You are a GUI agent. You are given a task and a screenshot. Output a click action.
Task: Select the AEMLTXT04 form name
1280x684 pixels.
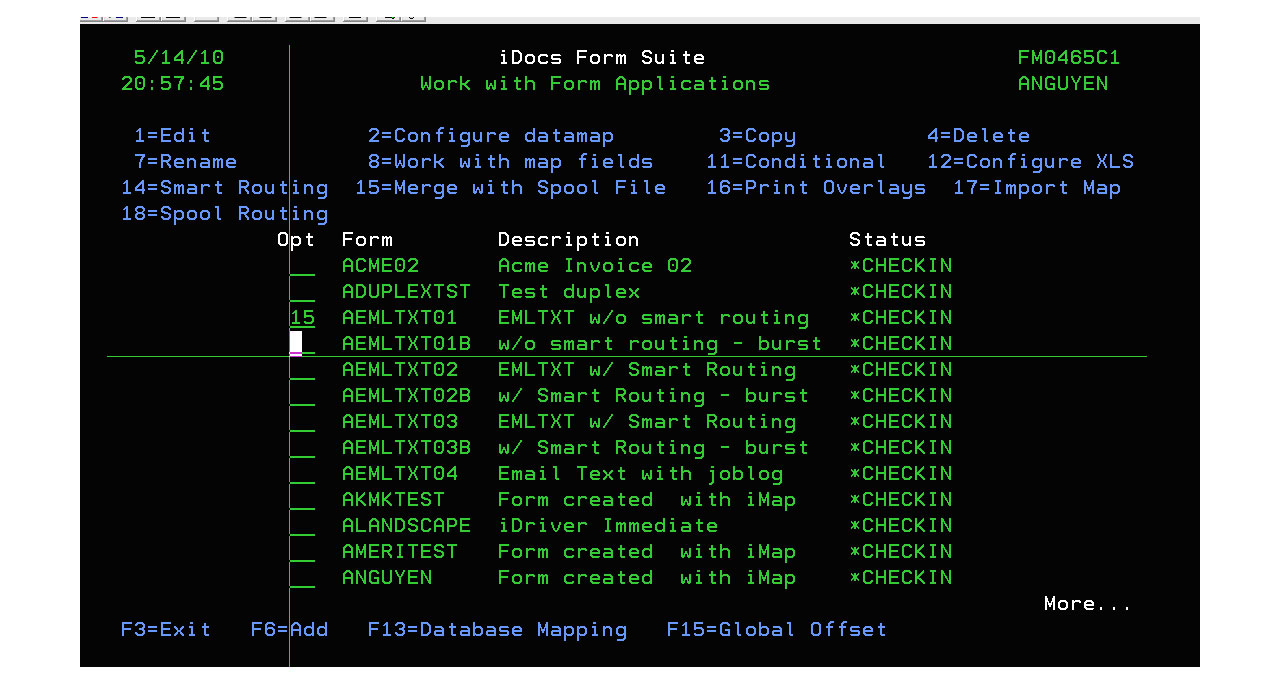click(400, 474)
